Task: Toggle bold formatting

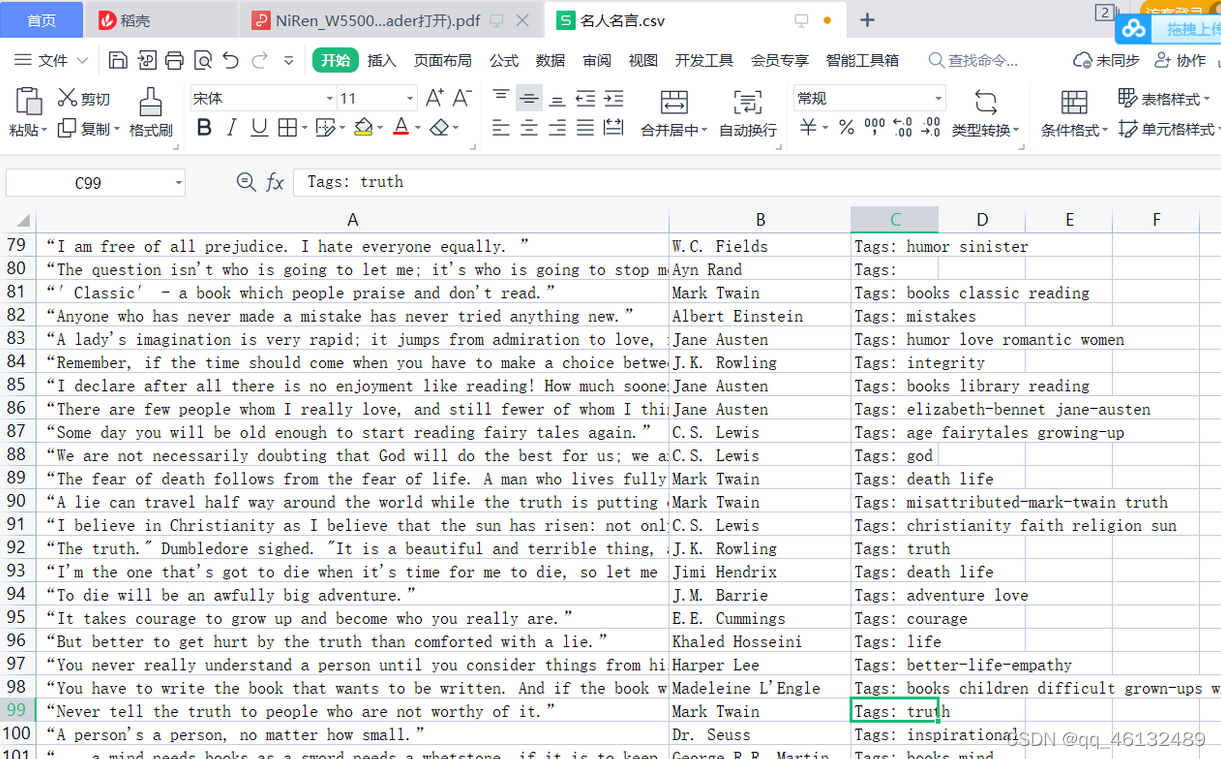Action: [204, 128]
